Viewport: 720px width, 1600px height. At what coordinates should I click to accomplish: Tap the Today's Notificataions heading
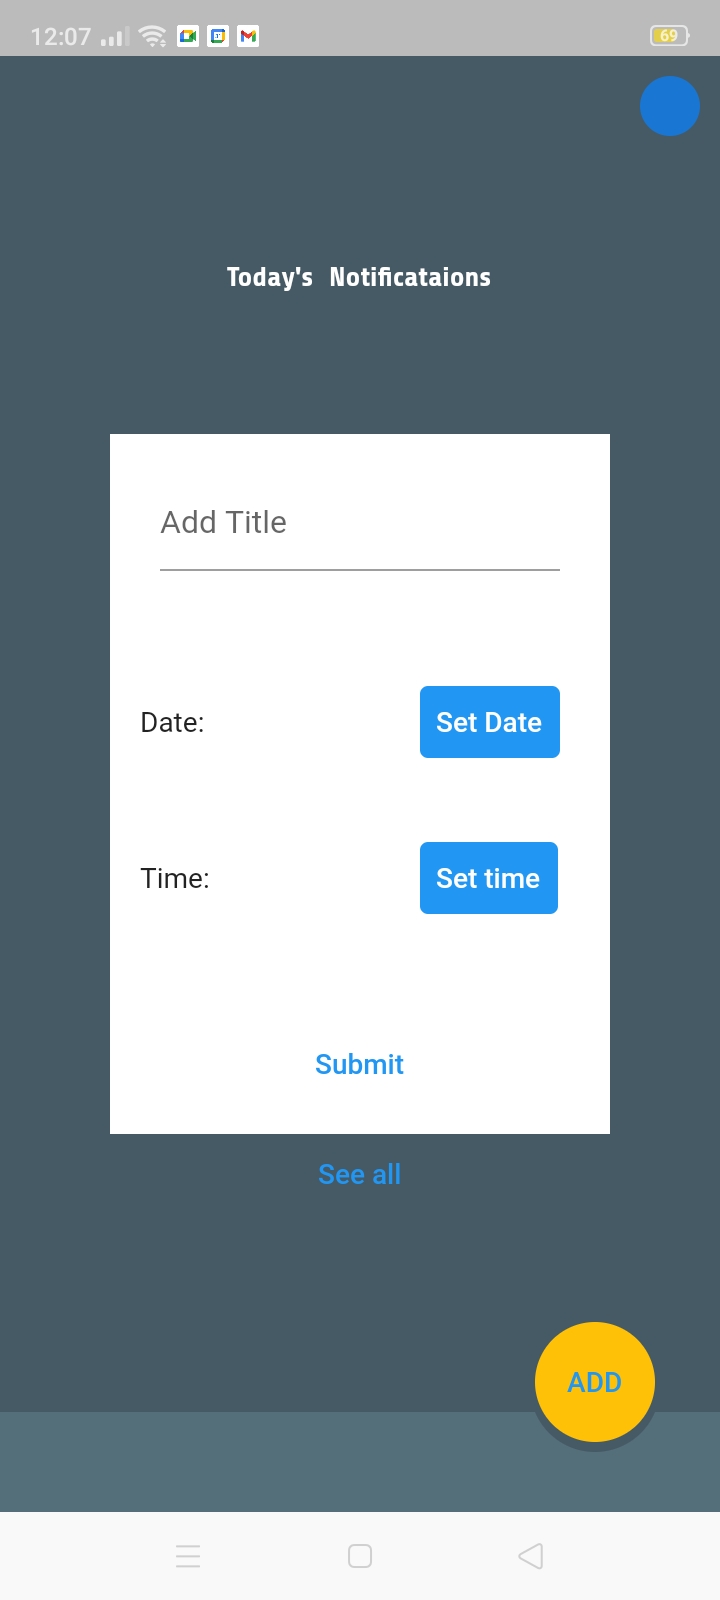click(359, 277)
